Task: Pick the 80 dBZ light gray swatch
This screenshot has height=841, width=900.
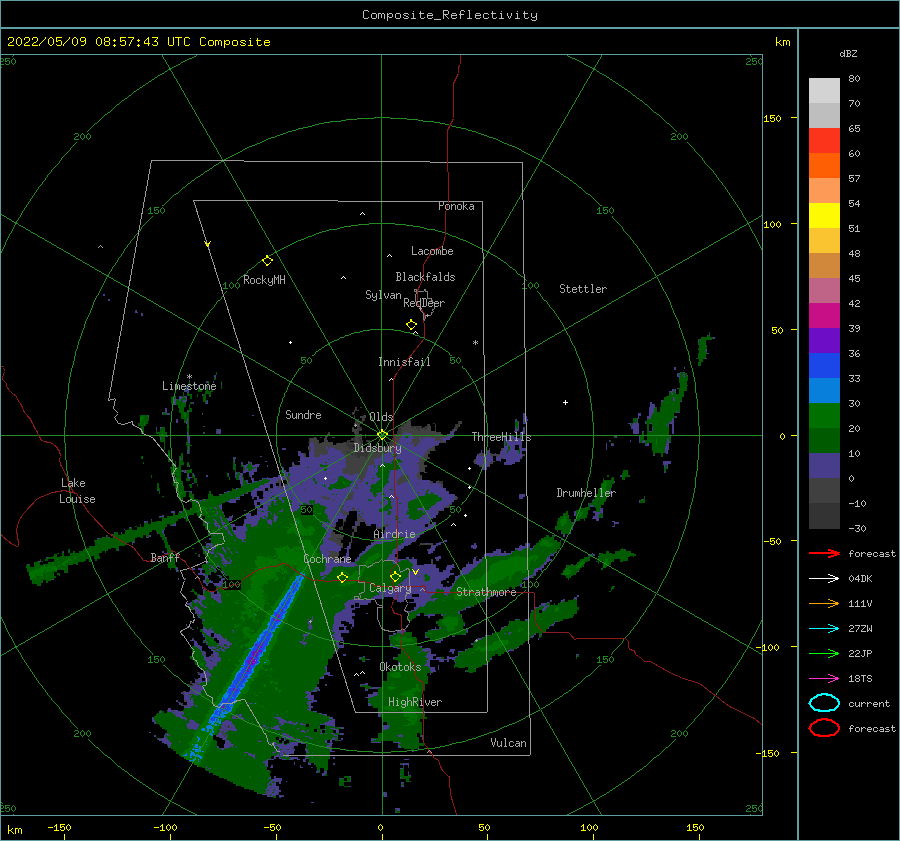Action: tap(824, 90)
